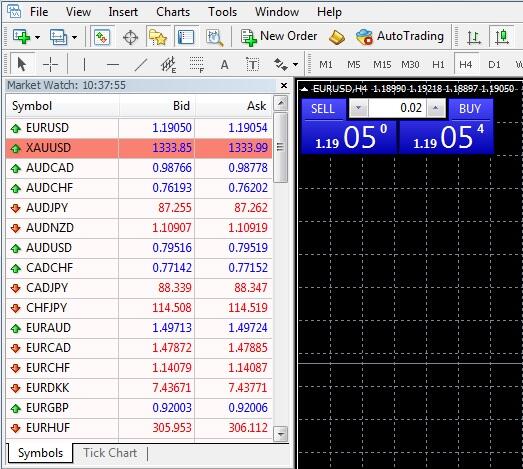Select the AUDJPY symbol row

click(139, 208)
